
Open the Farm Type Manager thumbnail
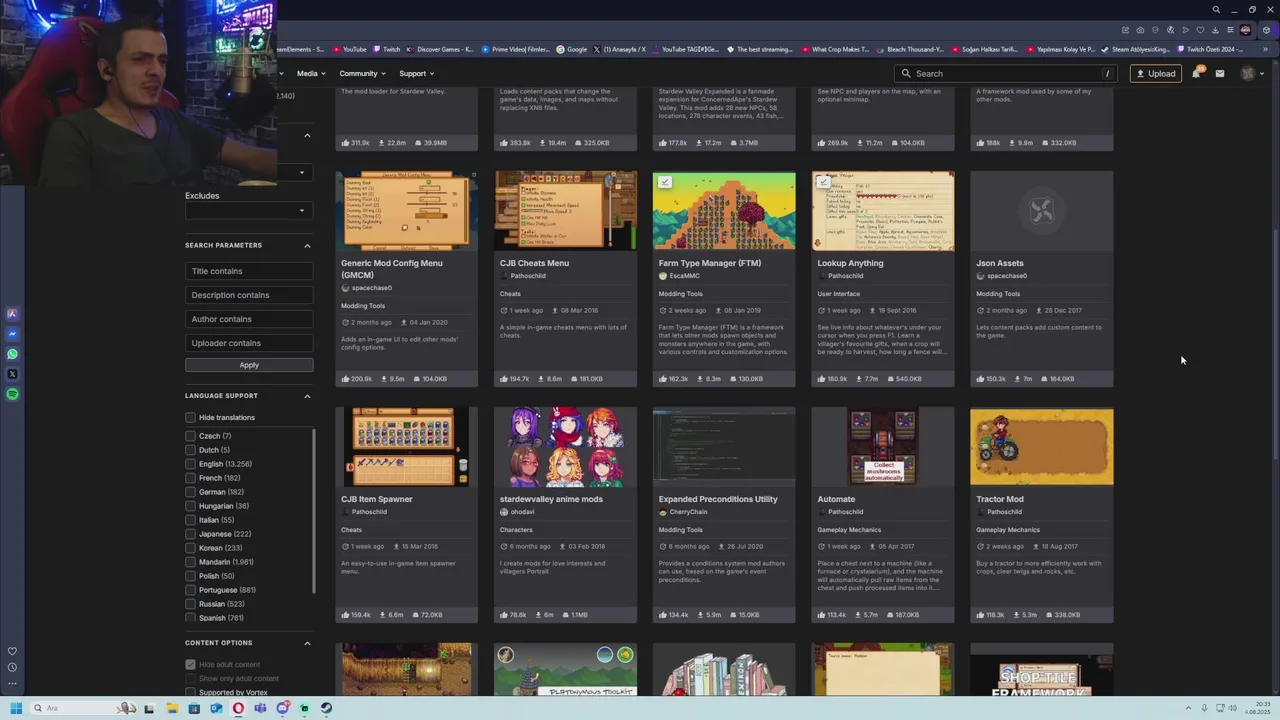[724, 210]
